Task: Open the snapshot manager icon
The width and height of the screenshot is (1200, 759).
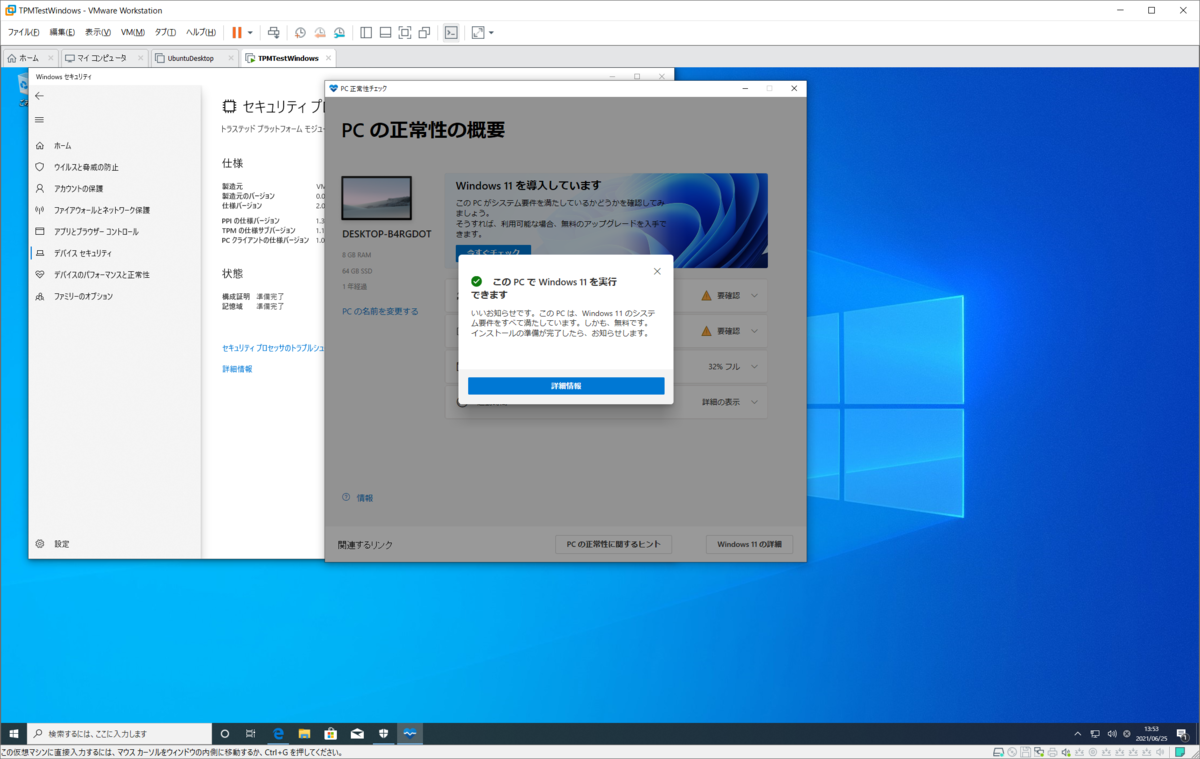Action: pos(340,32)
